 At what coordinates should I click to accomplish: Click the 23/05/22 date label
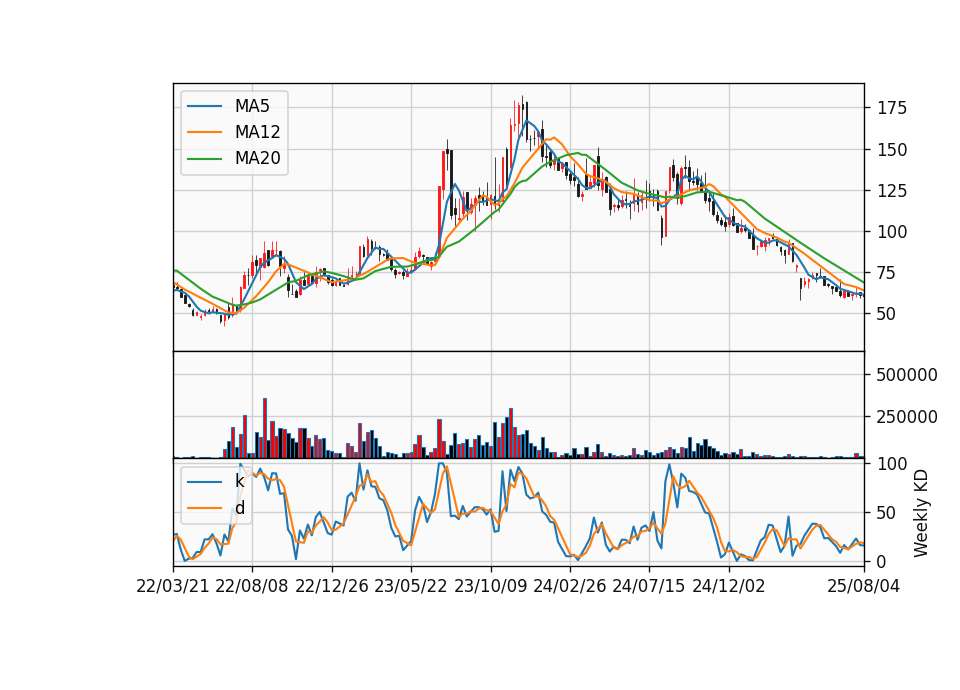[x=411, y=586]
